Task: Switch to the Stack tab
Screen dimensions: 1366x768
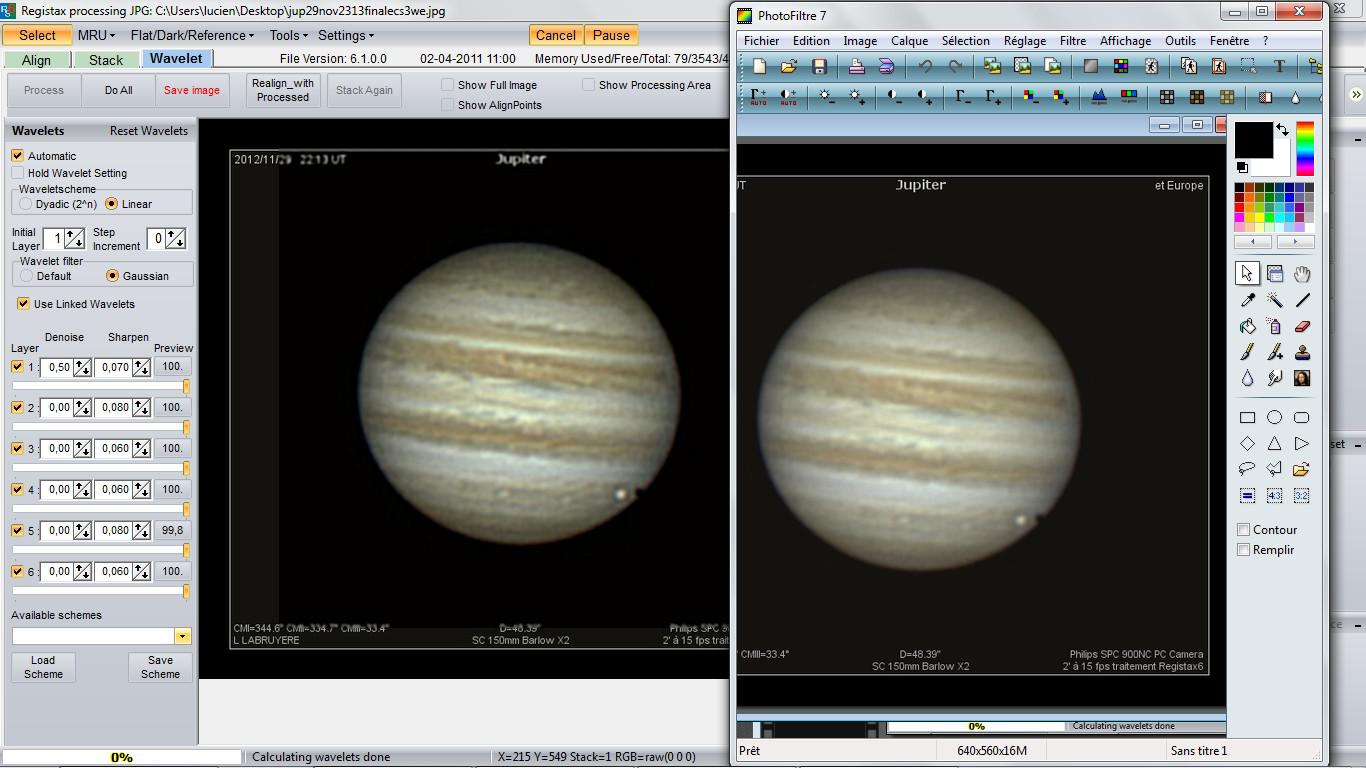Action: [106, 60]
